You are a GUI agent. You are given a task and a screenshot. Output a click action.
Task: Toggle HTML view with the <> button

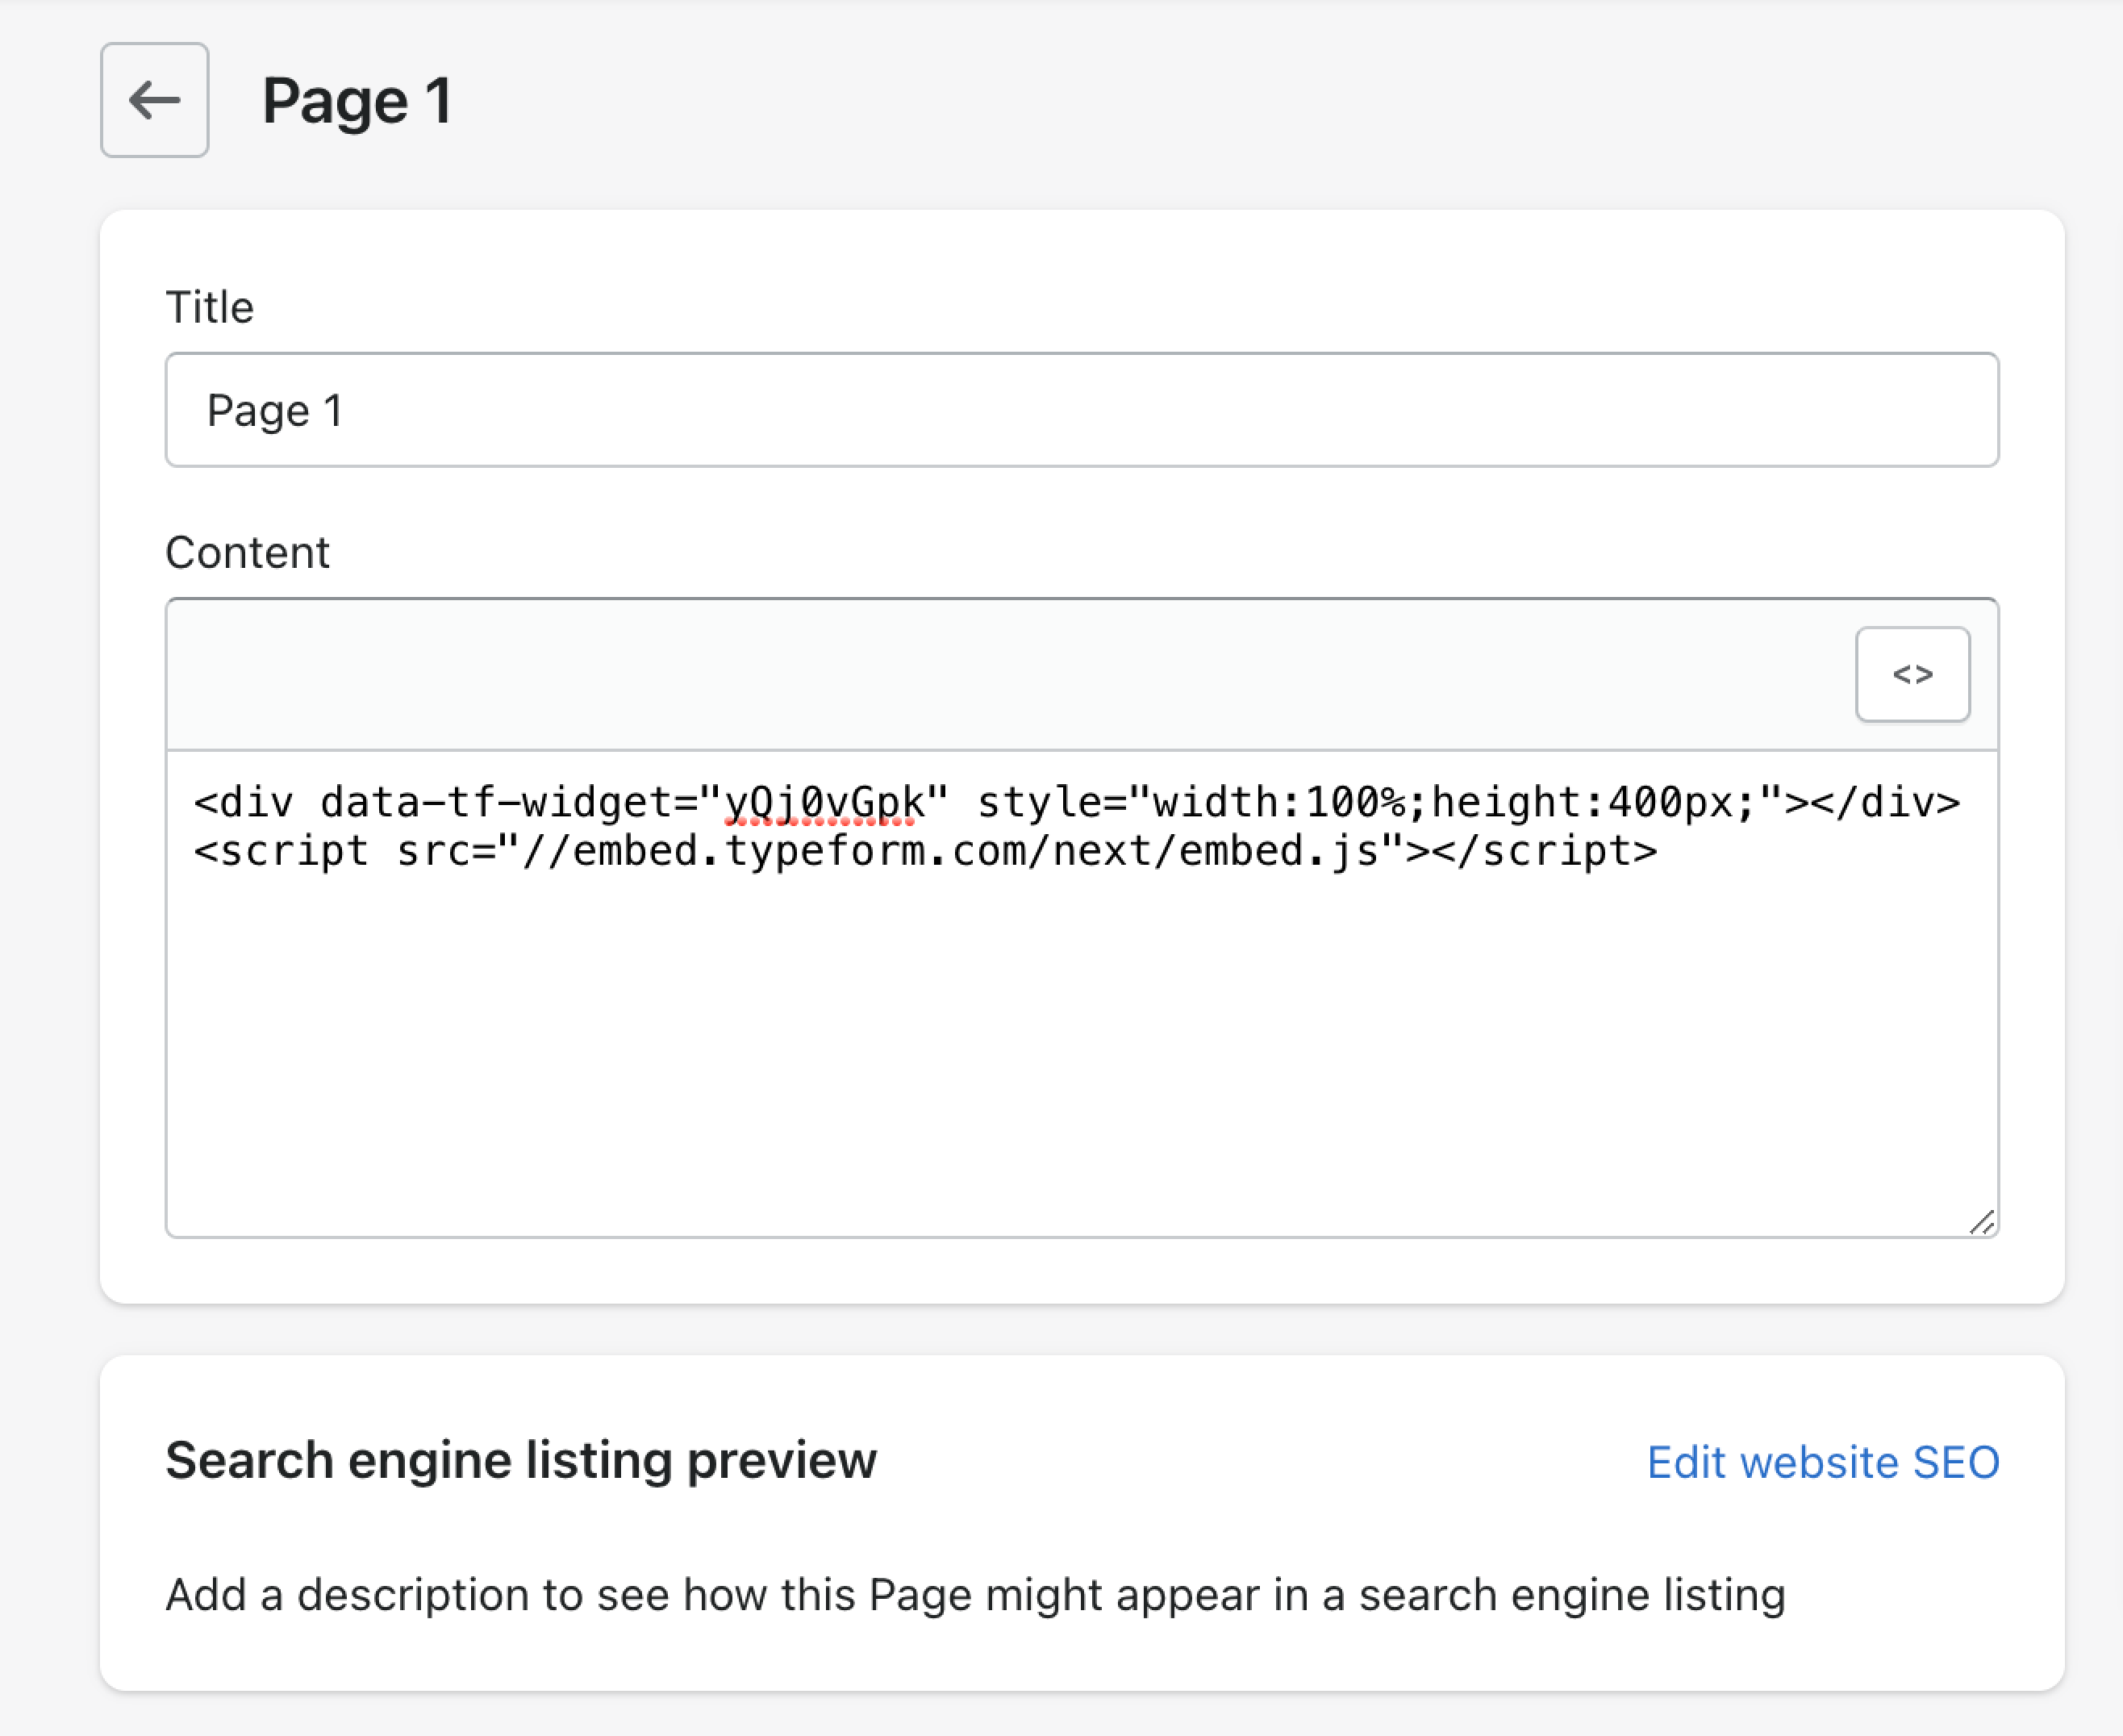coord(1912,674)
